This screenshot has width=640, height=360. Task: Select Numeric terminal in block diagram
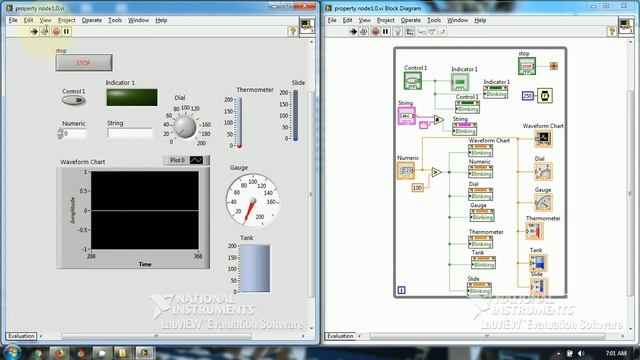click(406, 170)
